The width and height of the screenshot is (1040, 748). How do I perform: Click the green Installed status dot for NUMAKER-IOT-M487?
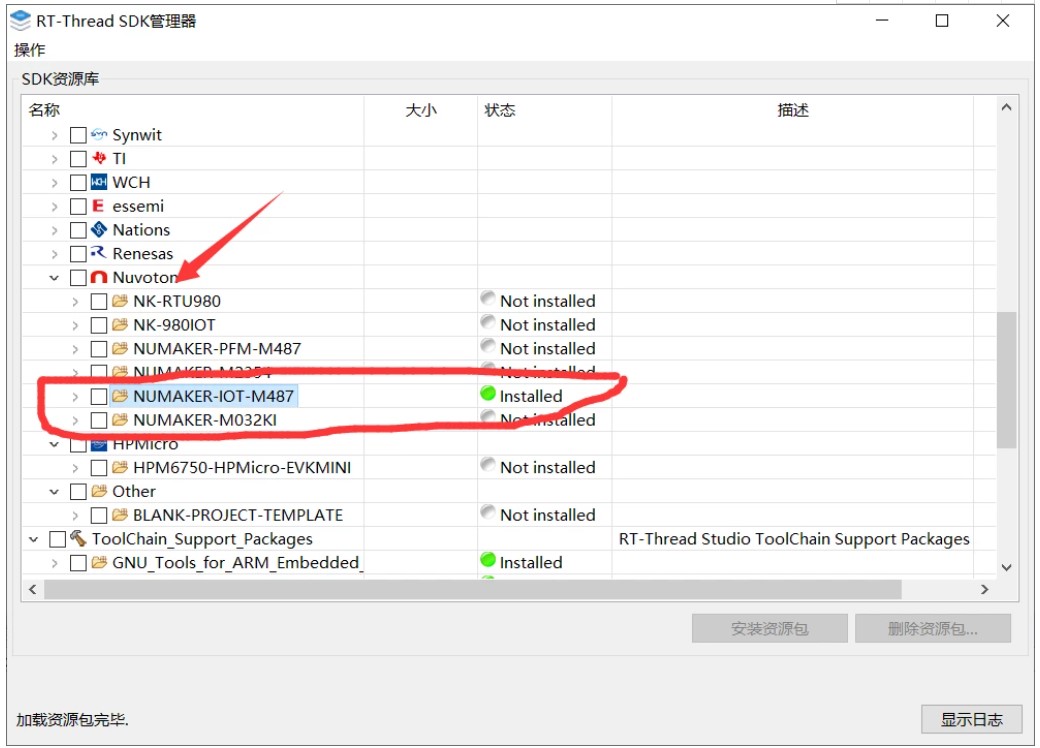(x=488, y=394)
